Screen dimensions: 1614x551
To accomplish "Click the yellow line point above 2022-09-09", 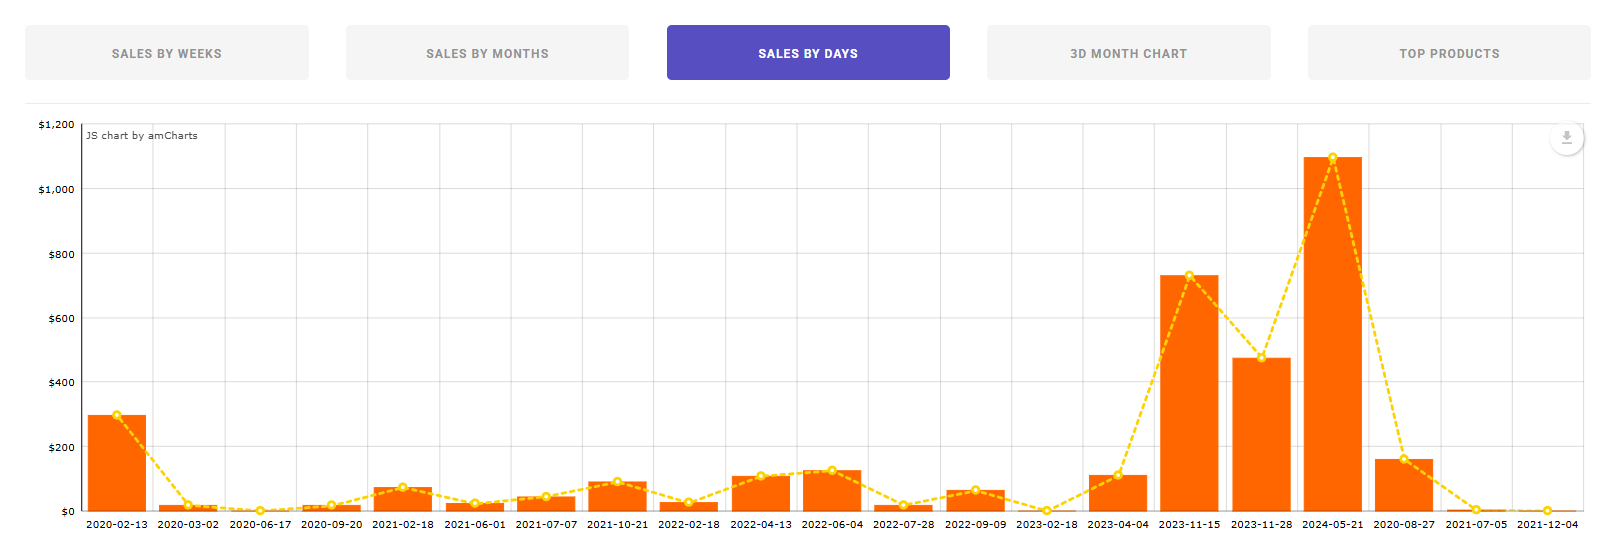I will coord(976,490).
